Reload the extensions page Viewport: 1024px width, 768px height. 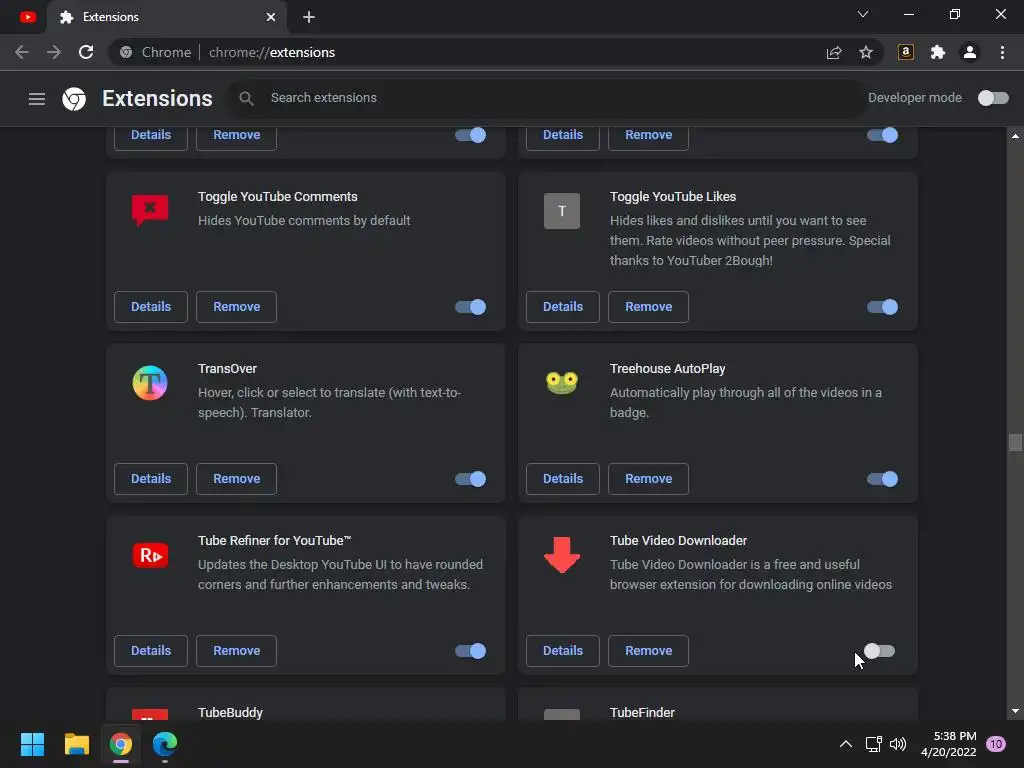pyautogui.click(x=86, y=52)
